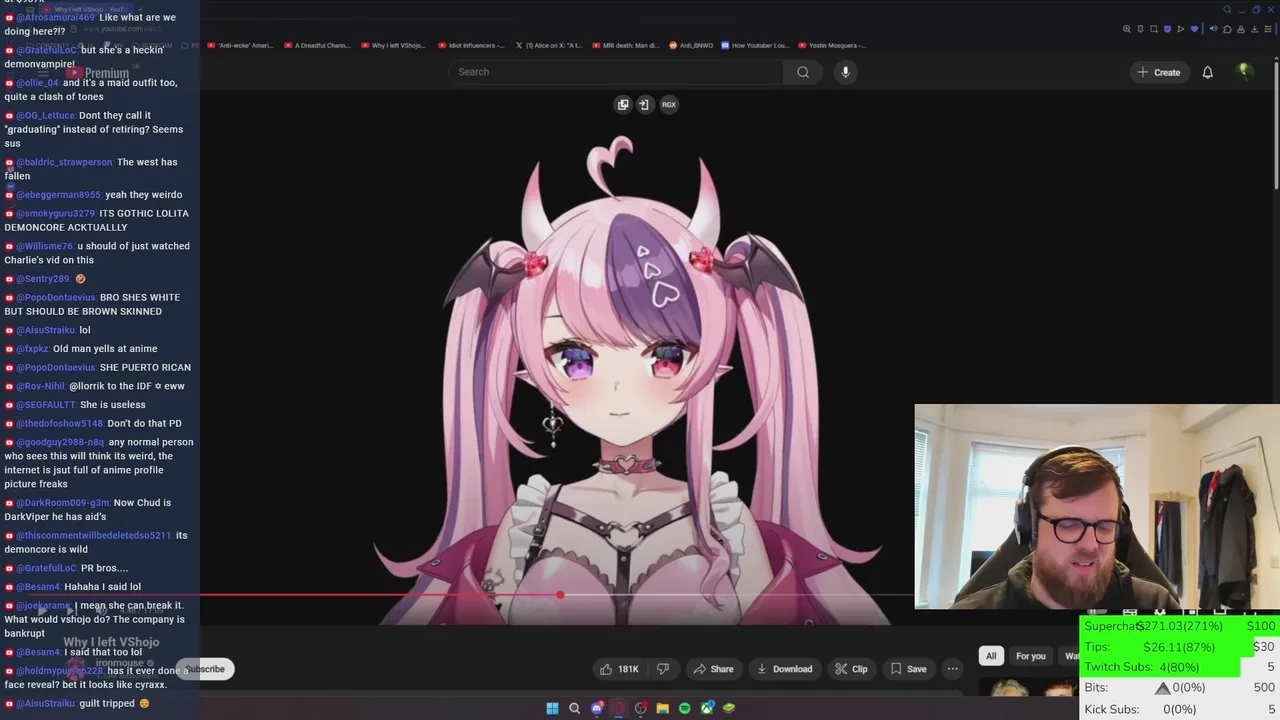Click the Clip button under the video
Image resolution: width=1280 pixels, height=720 pixels.
coord(852,669)
